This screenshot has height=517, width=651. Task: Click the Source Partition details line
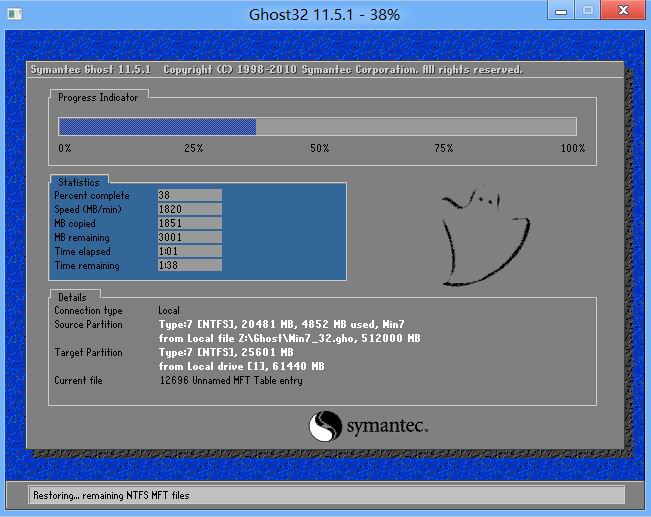[x=281, y=325]
